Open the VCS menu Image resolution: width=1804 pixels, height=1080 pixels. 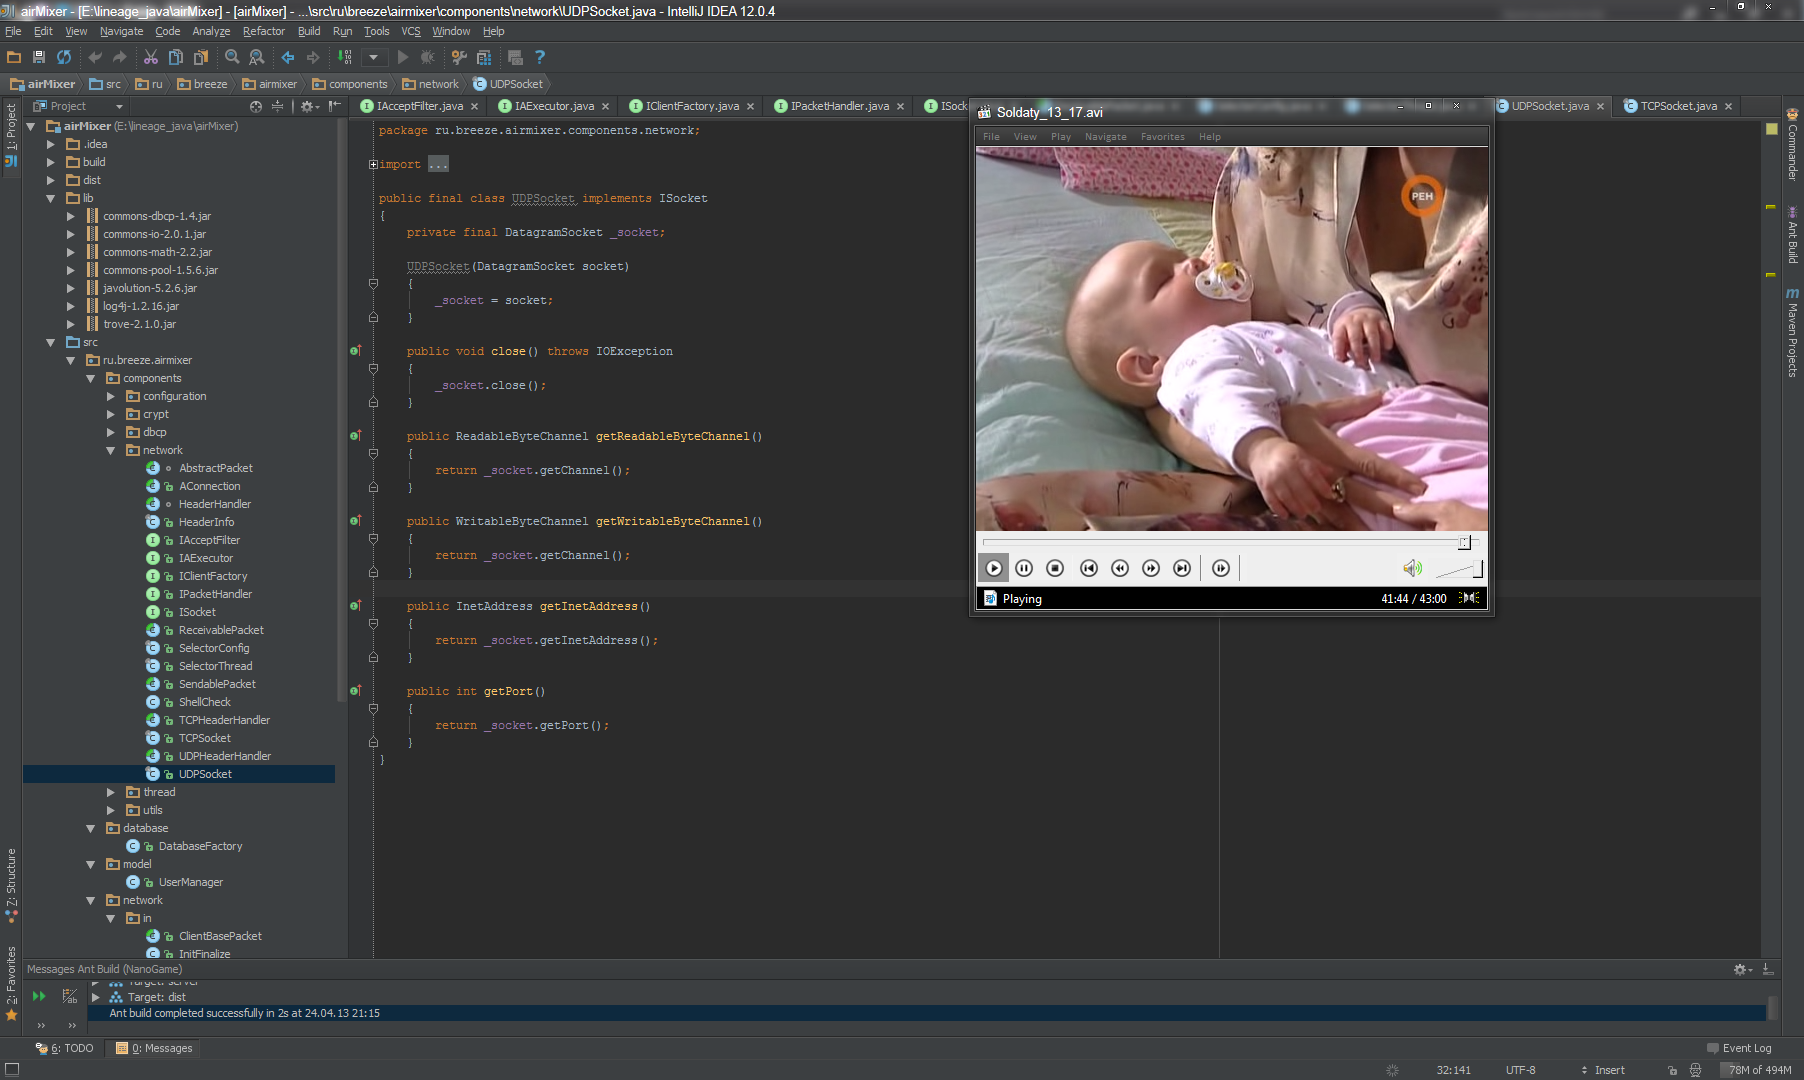(x=411, y=31)
